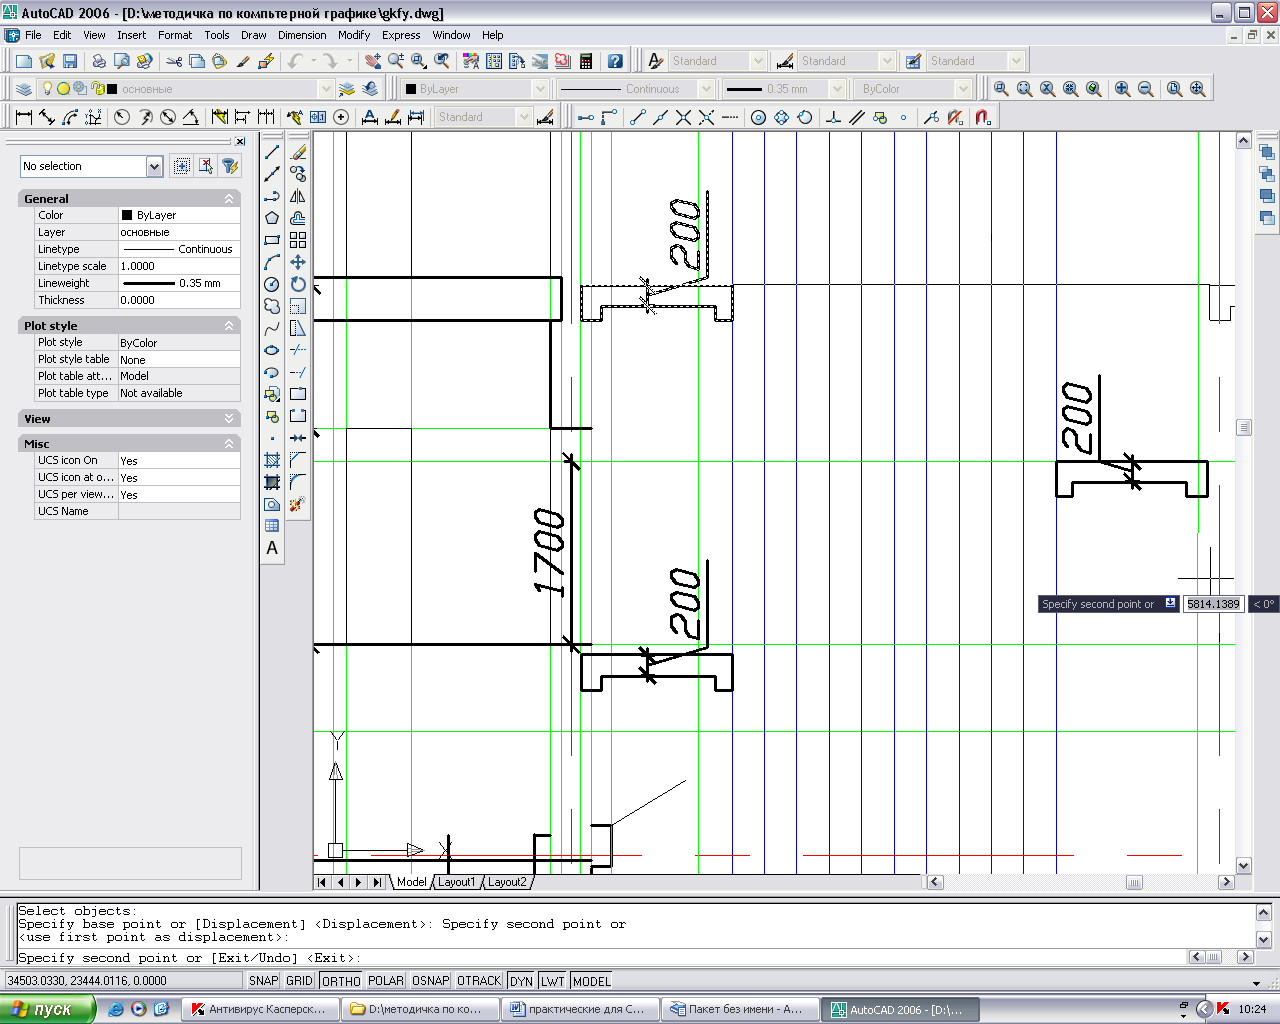Open the QuickCalc calculator icon
This screenshot has width=1280, height=1024.
pyautogui.click(x=586, y=61)
